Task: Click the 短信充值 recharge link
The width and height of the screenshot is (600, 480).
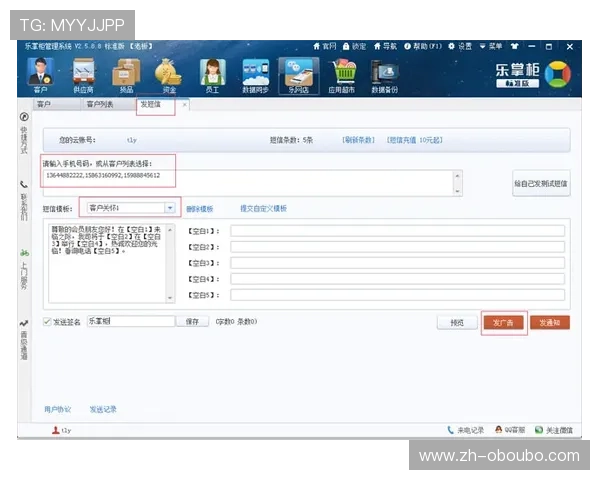Action: (x=414, y=140)
